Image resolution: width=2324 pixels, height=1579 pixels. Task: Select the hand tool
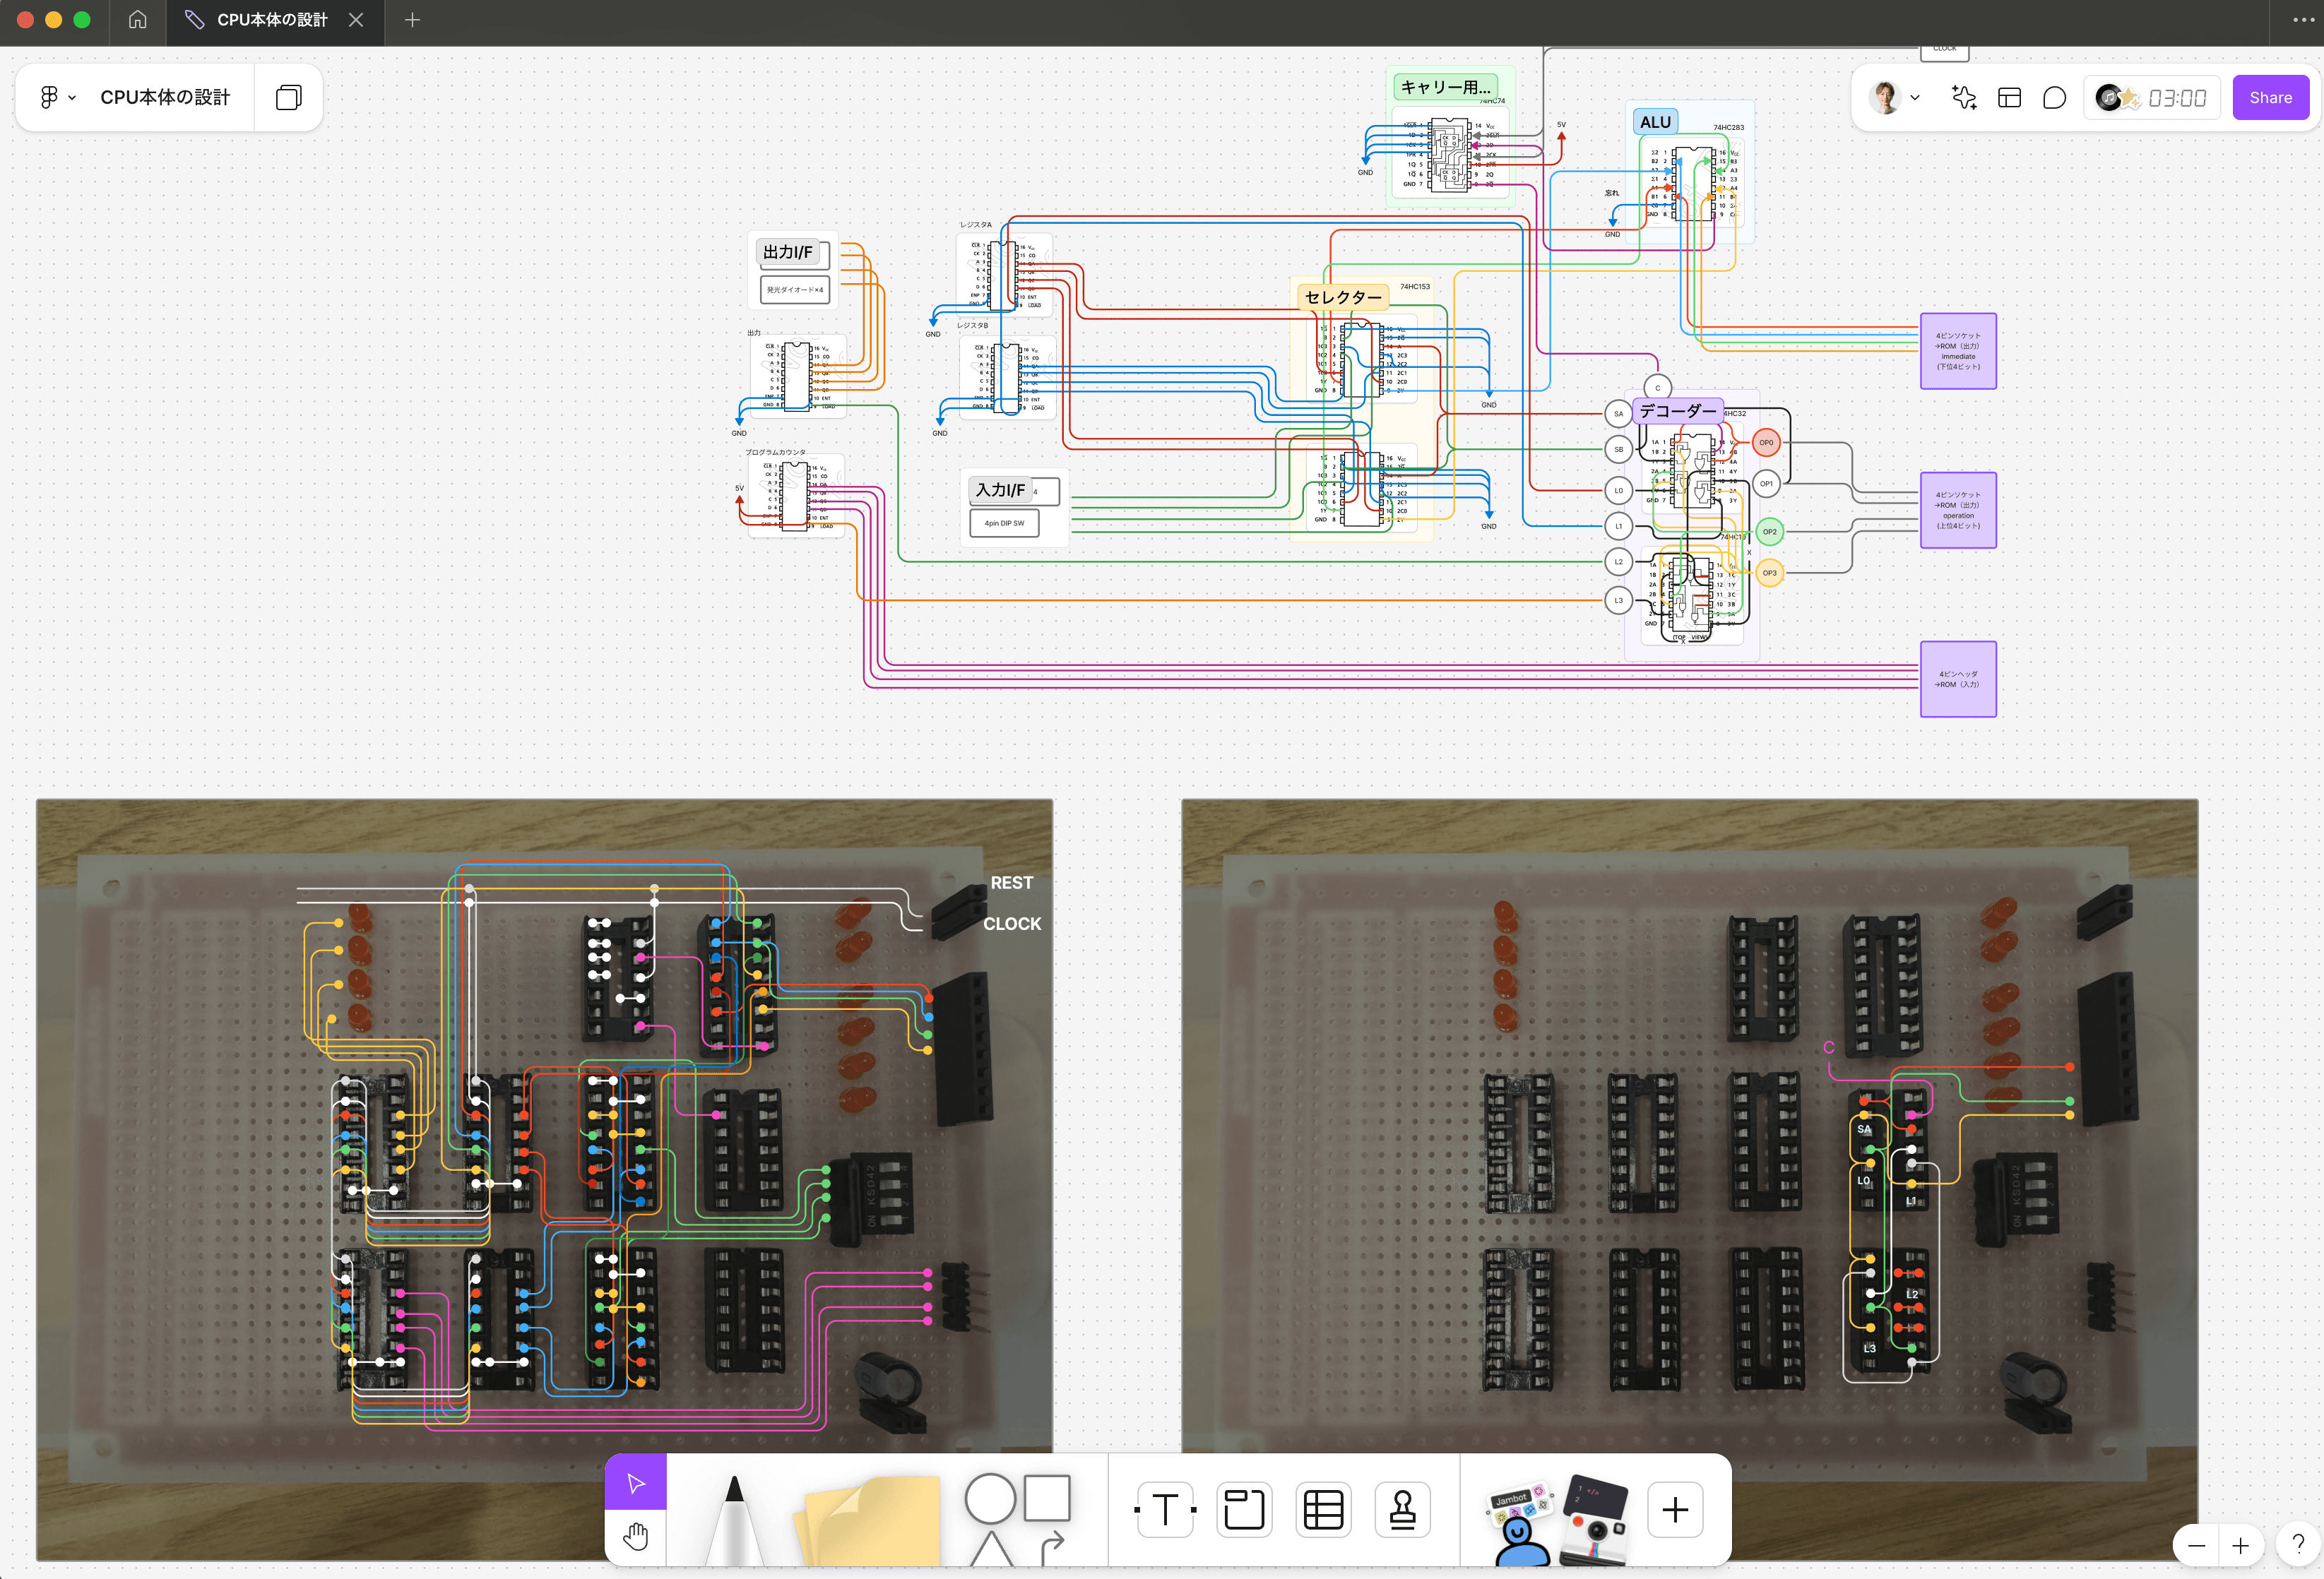click(x=635, y=1536)
